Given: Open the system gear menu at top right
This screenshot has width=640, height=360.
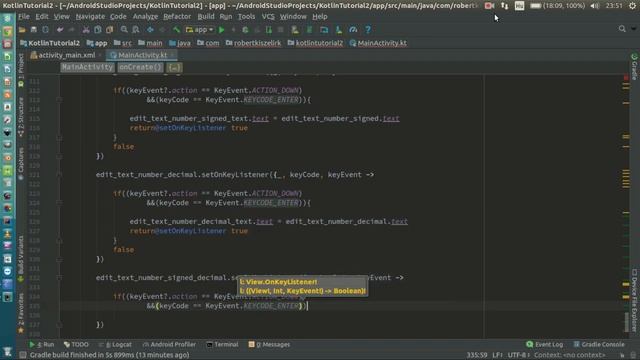Looking at the screenshot, I should pyautogui.click(x=632, y=6).
